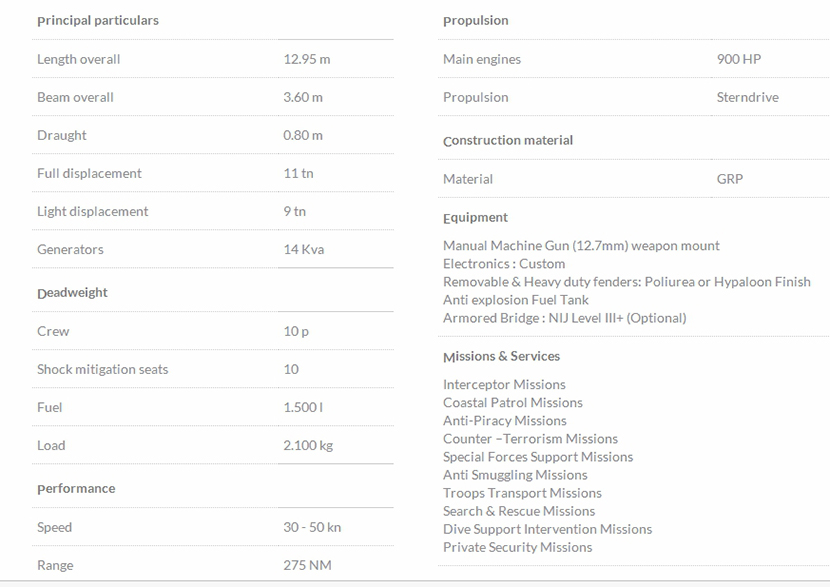Click the Missions & Services heading
Screen dimensions: 830x587
[501, 357]
